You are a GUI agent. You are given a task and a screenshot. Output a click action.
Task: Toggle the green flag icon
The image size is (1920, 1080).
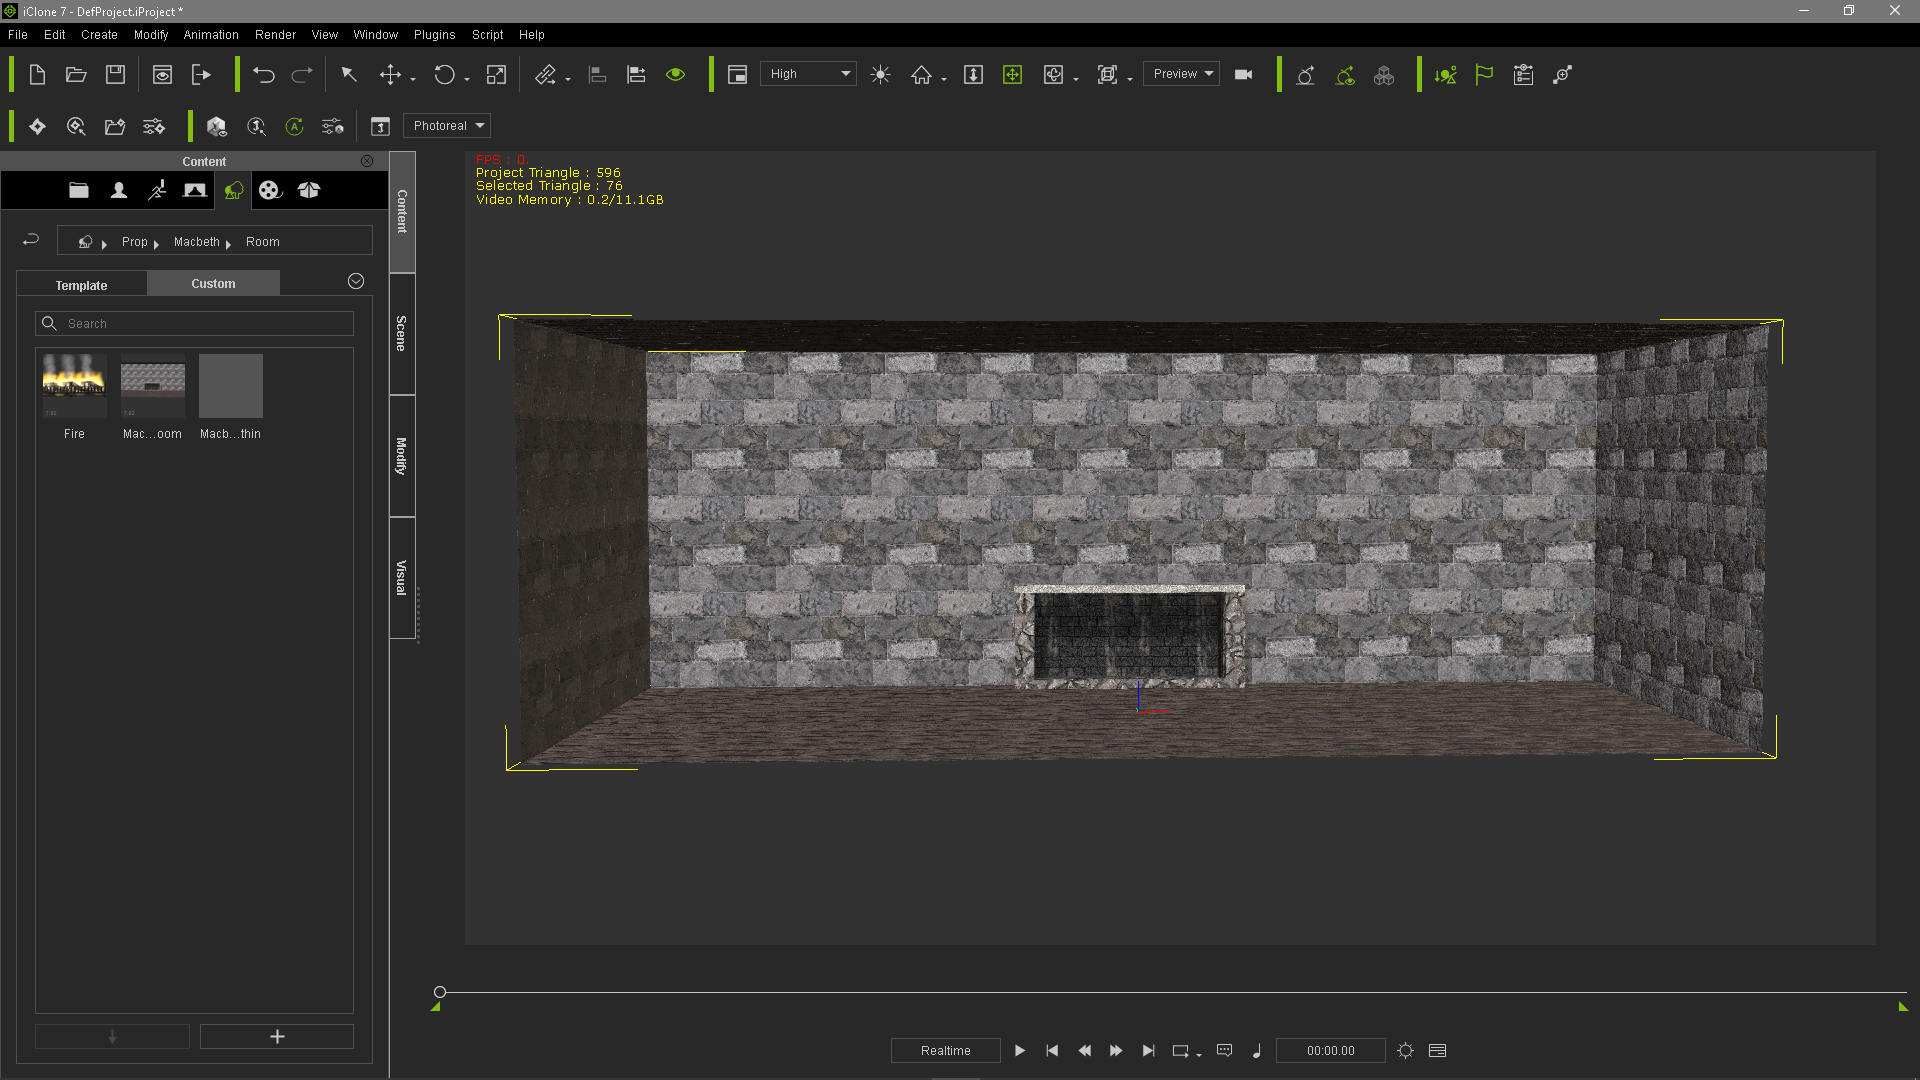[x=1484, y=75]
